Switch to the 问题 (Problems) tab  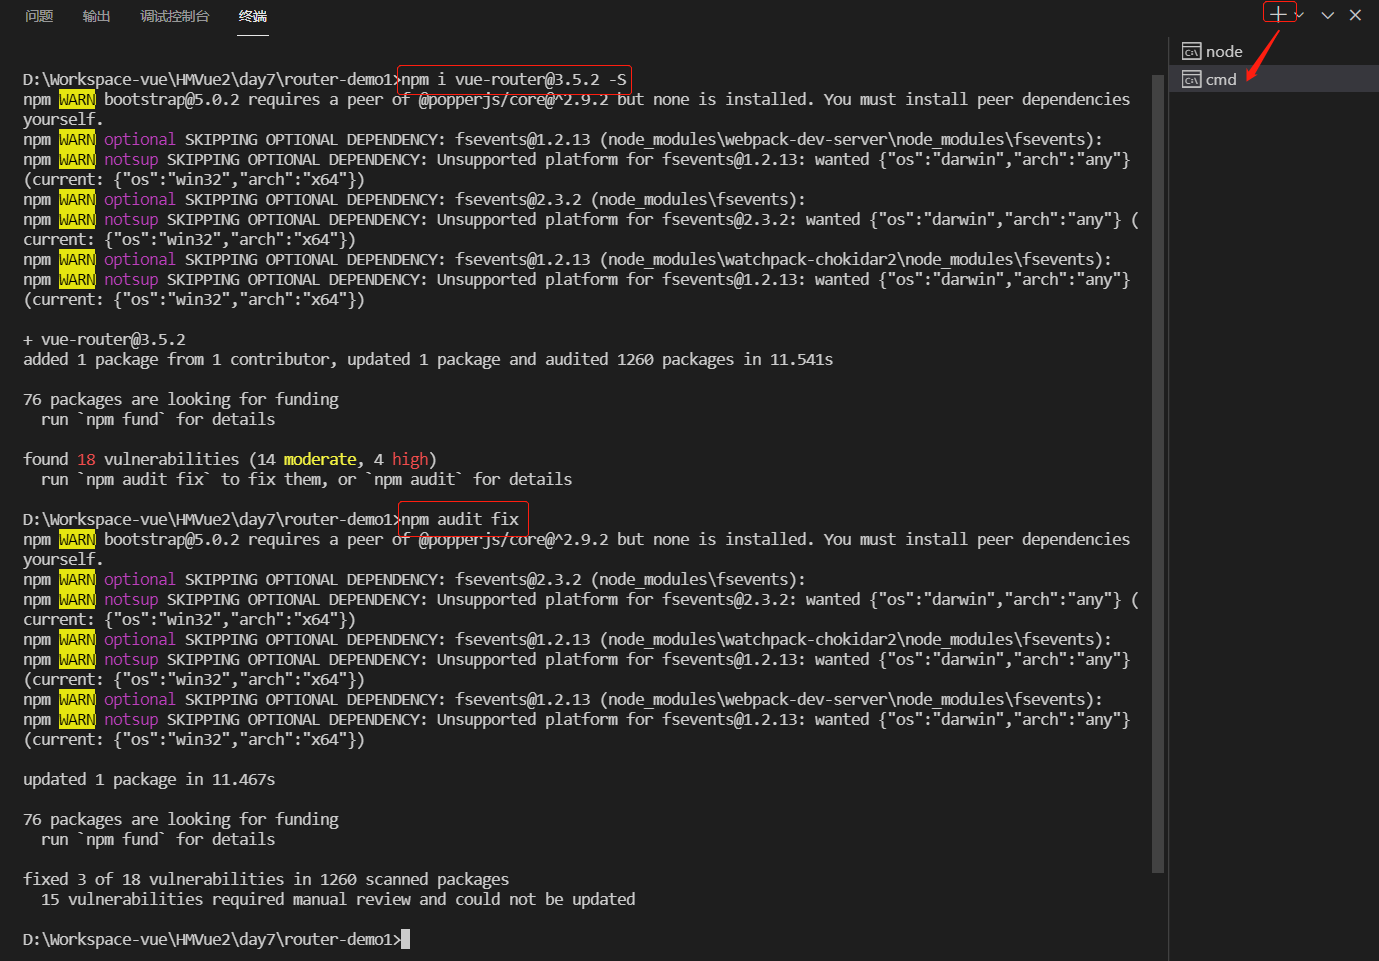[38, 16]
